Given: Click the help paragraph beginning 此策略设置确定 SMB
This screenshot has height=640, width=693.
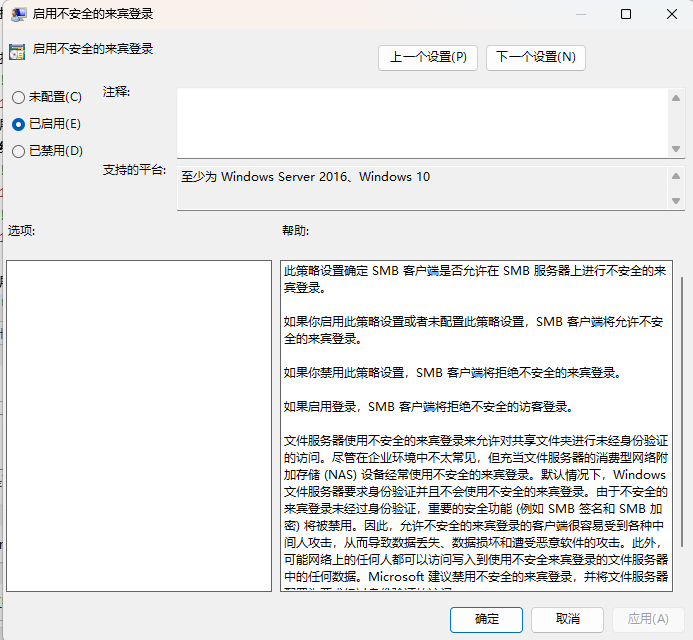Looking at the screenshot, I should tap(475, 279).
